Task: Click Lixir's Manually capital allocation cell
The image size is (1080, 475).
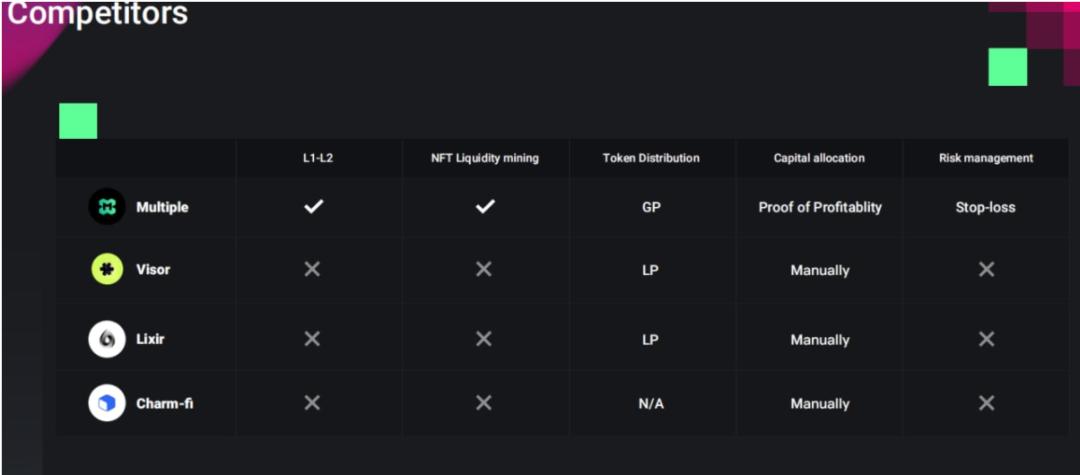Action: coord(820,340)
